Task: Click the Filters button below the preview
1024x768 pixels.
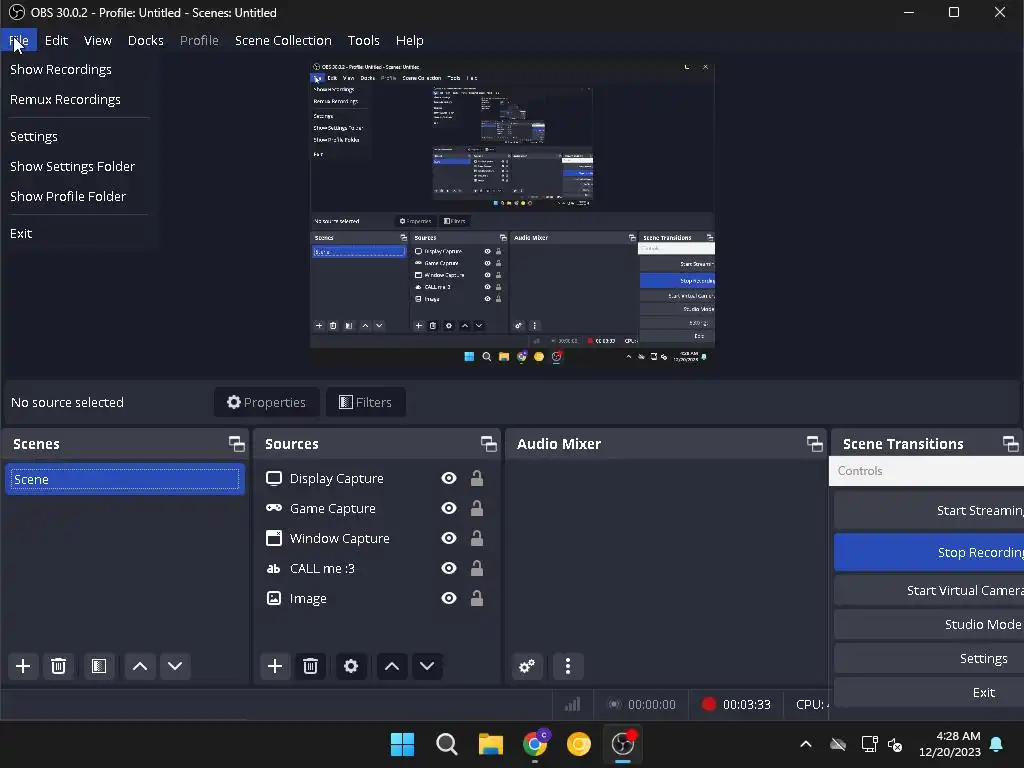Action: point(366,402)
